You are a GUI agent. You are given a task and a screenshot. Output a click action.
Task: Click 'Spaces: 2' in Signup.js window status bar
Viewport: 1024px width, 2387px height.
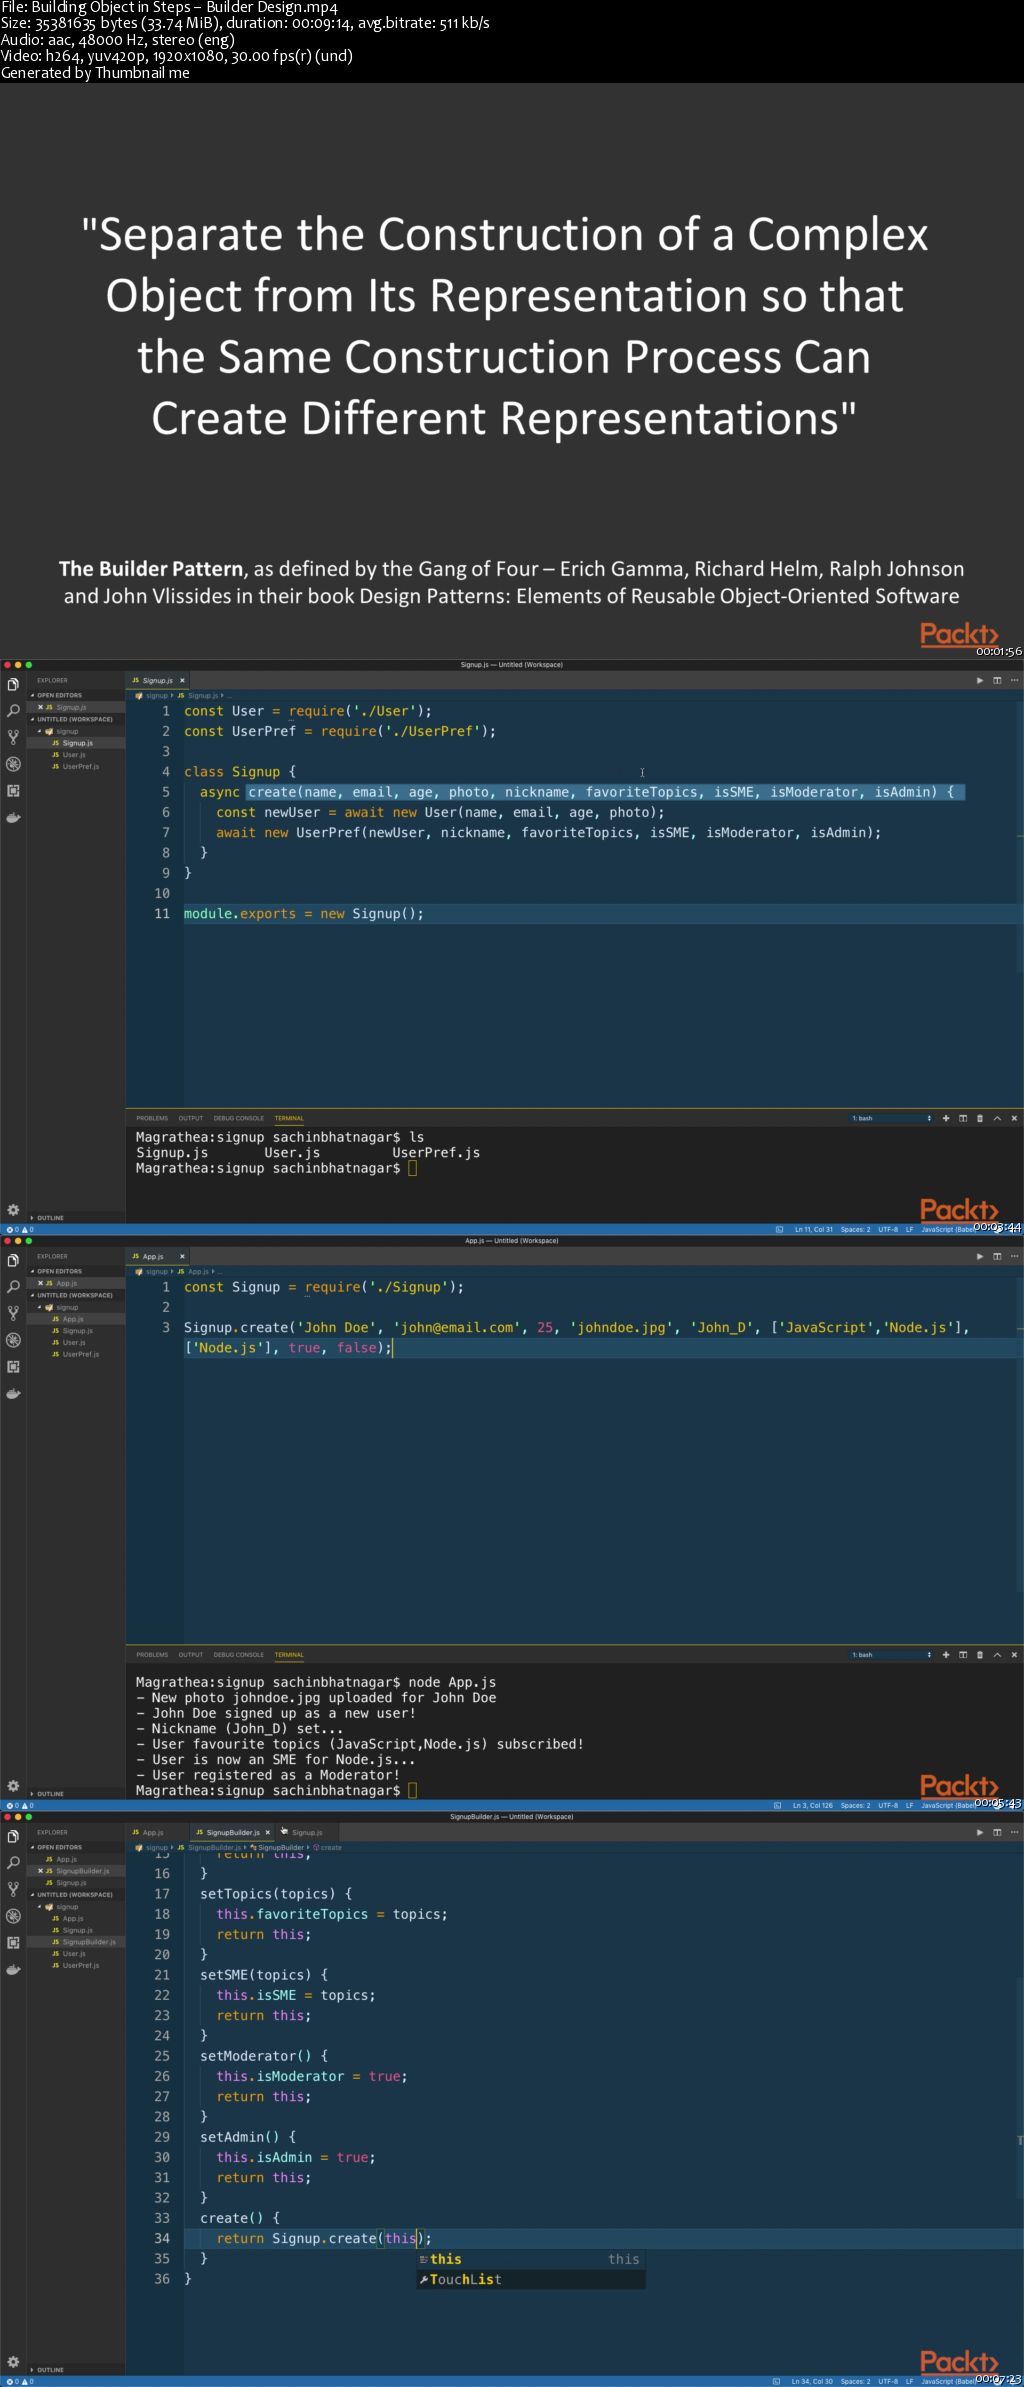[x=855, y=1230]
